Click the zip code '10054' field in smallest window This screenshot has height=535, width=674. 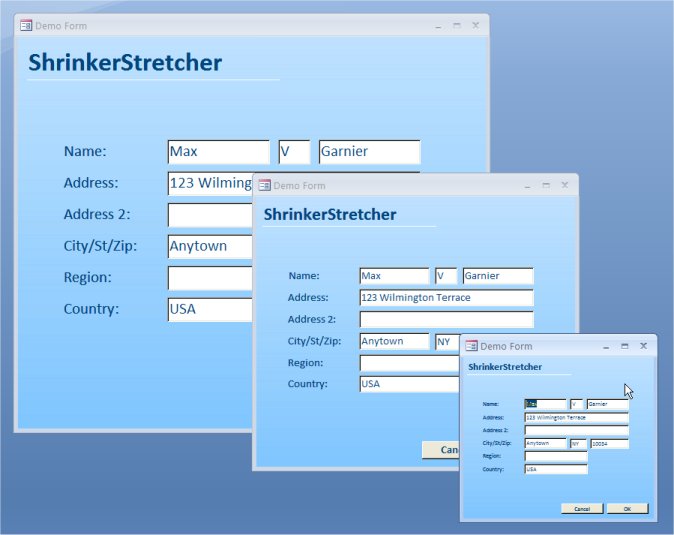[610, 443]
